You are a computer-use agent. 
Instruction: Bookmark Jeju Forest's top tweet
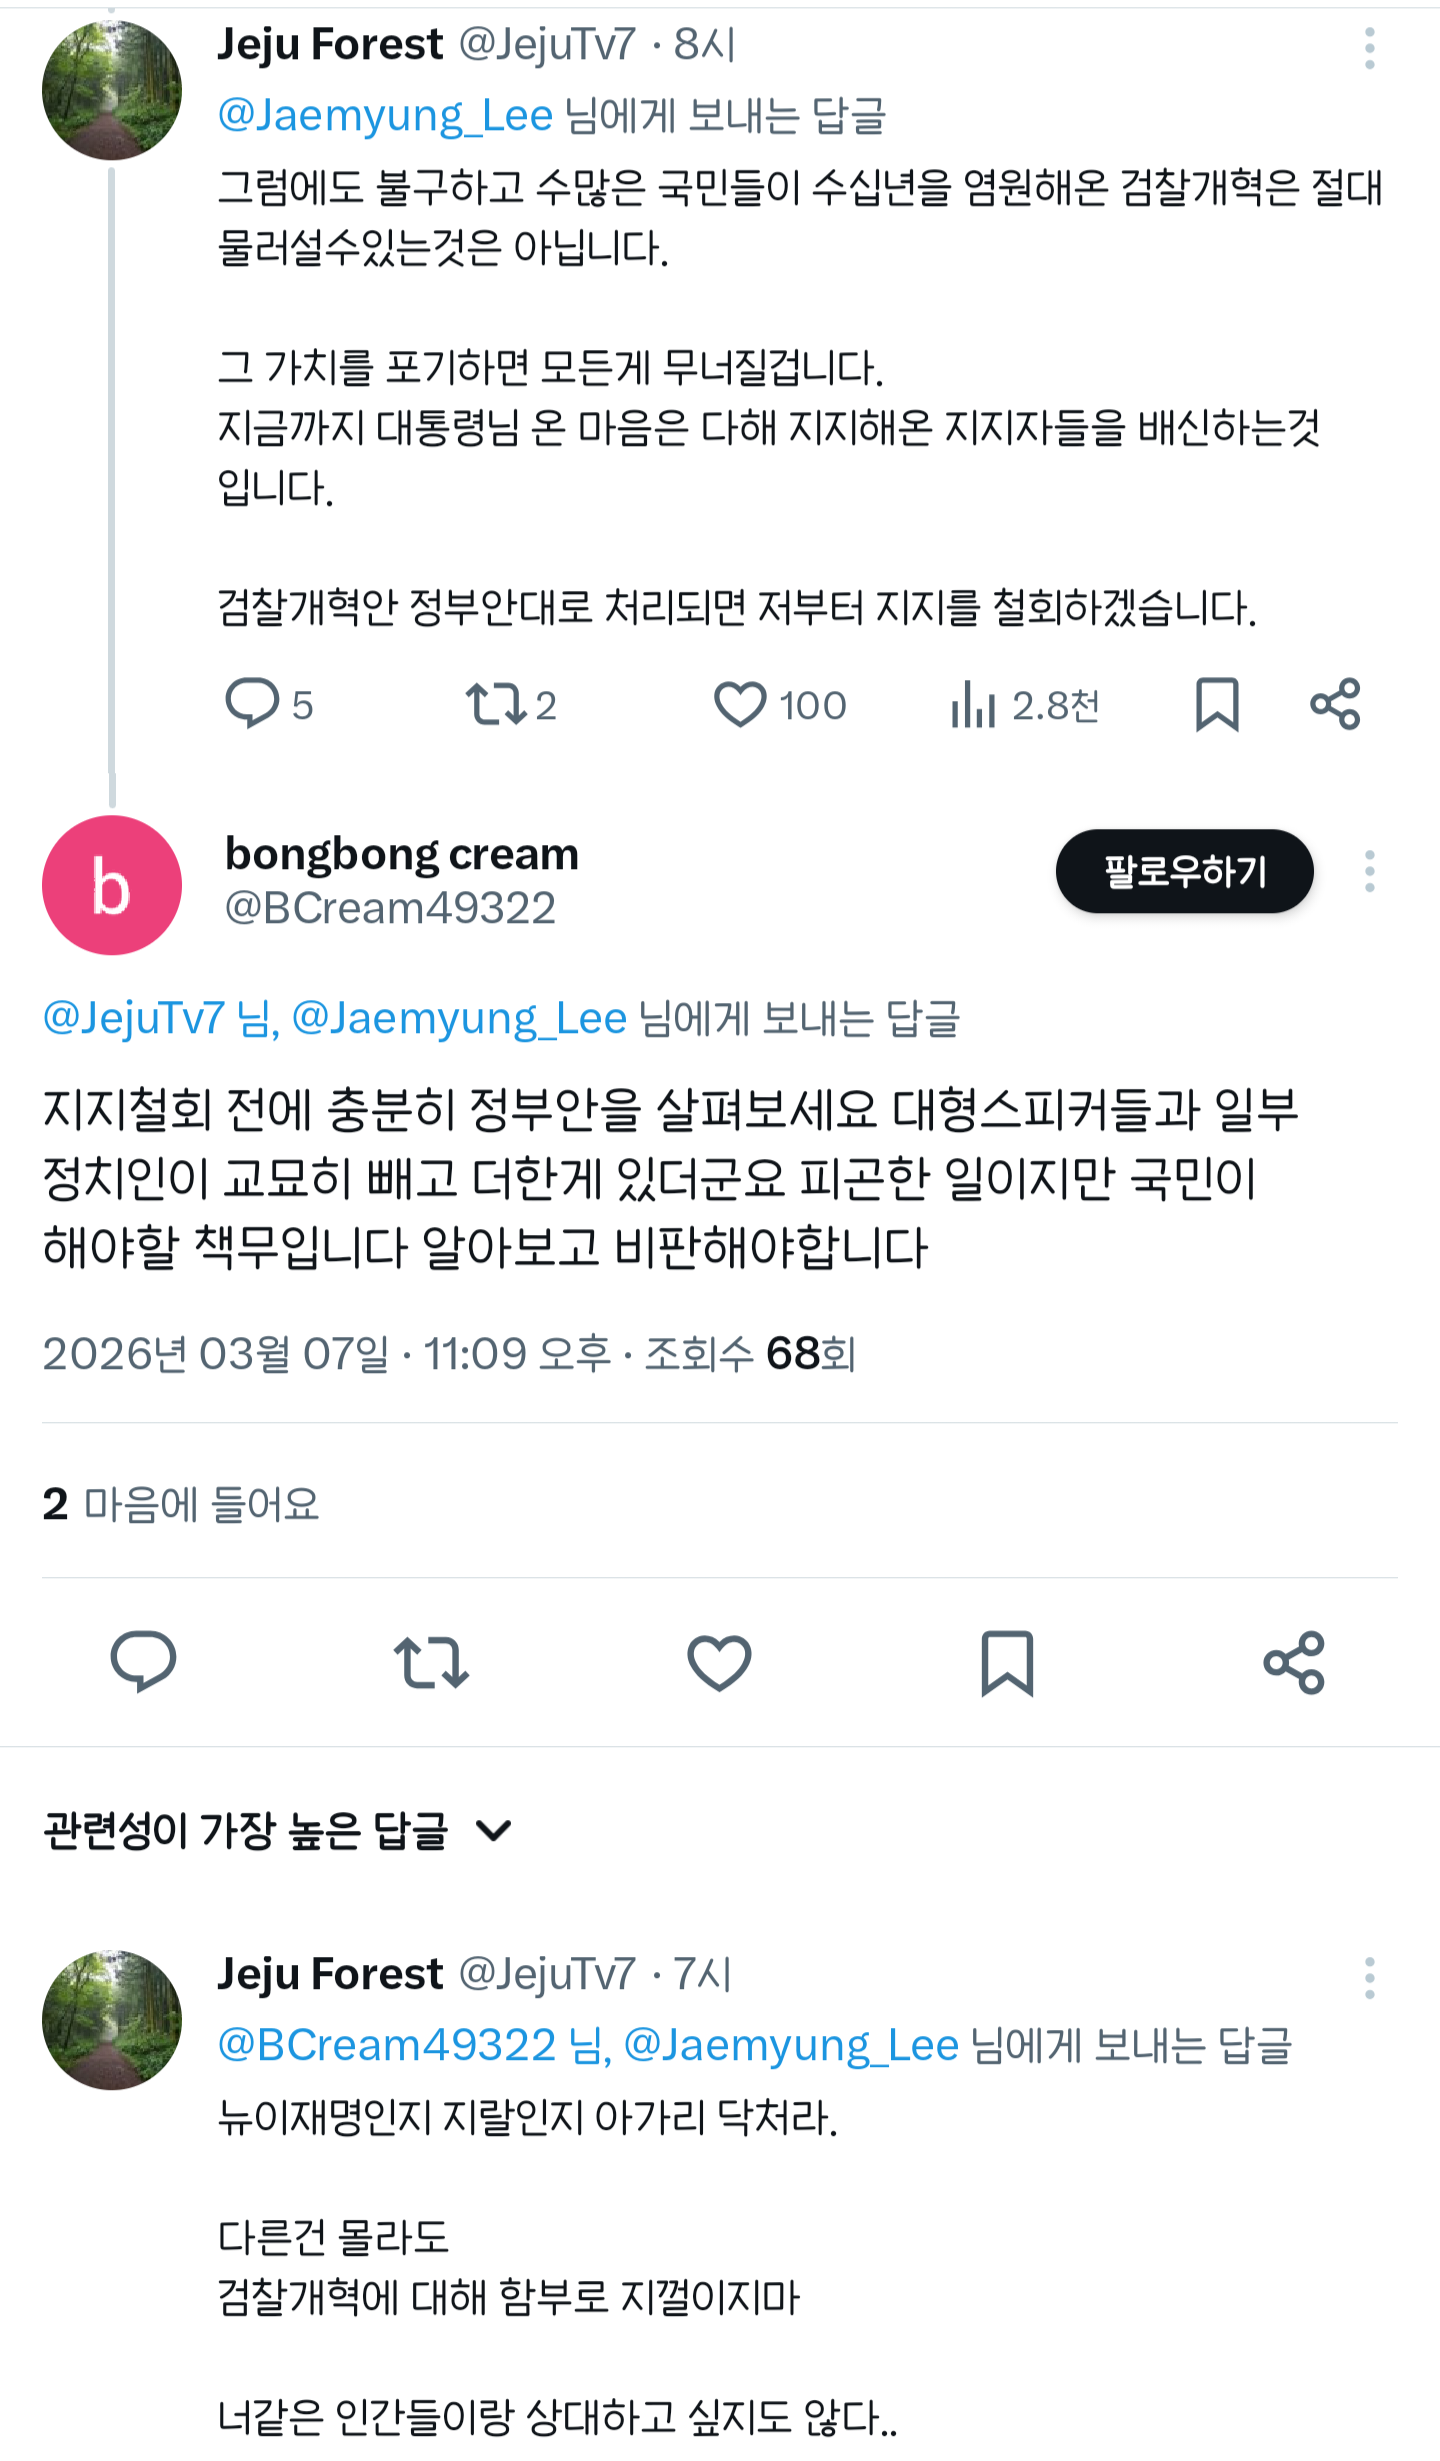[1217, 704]
